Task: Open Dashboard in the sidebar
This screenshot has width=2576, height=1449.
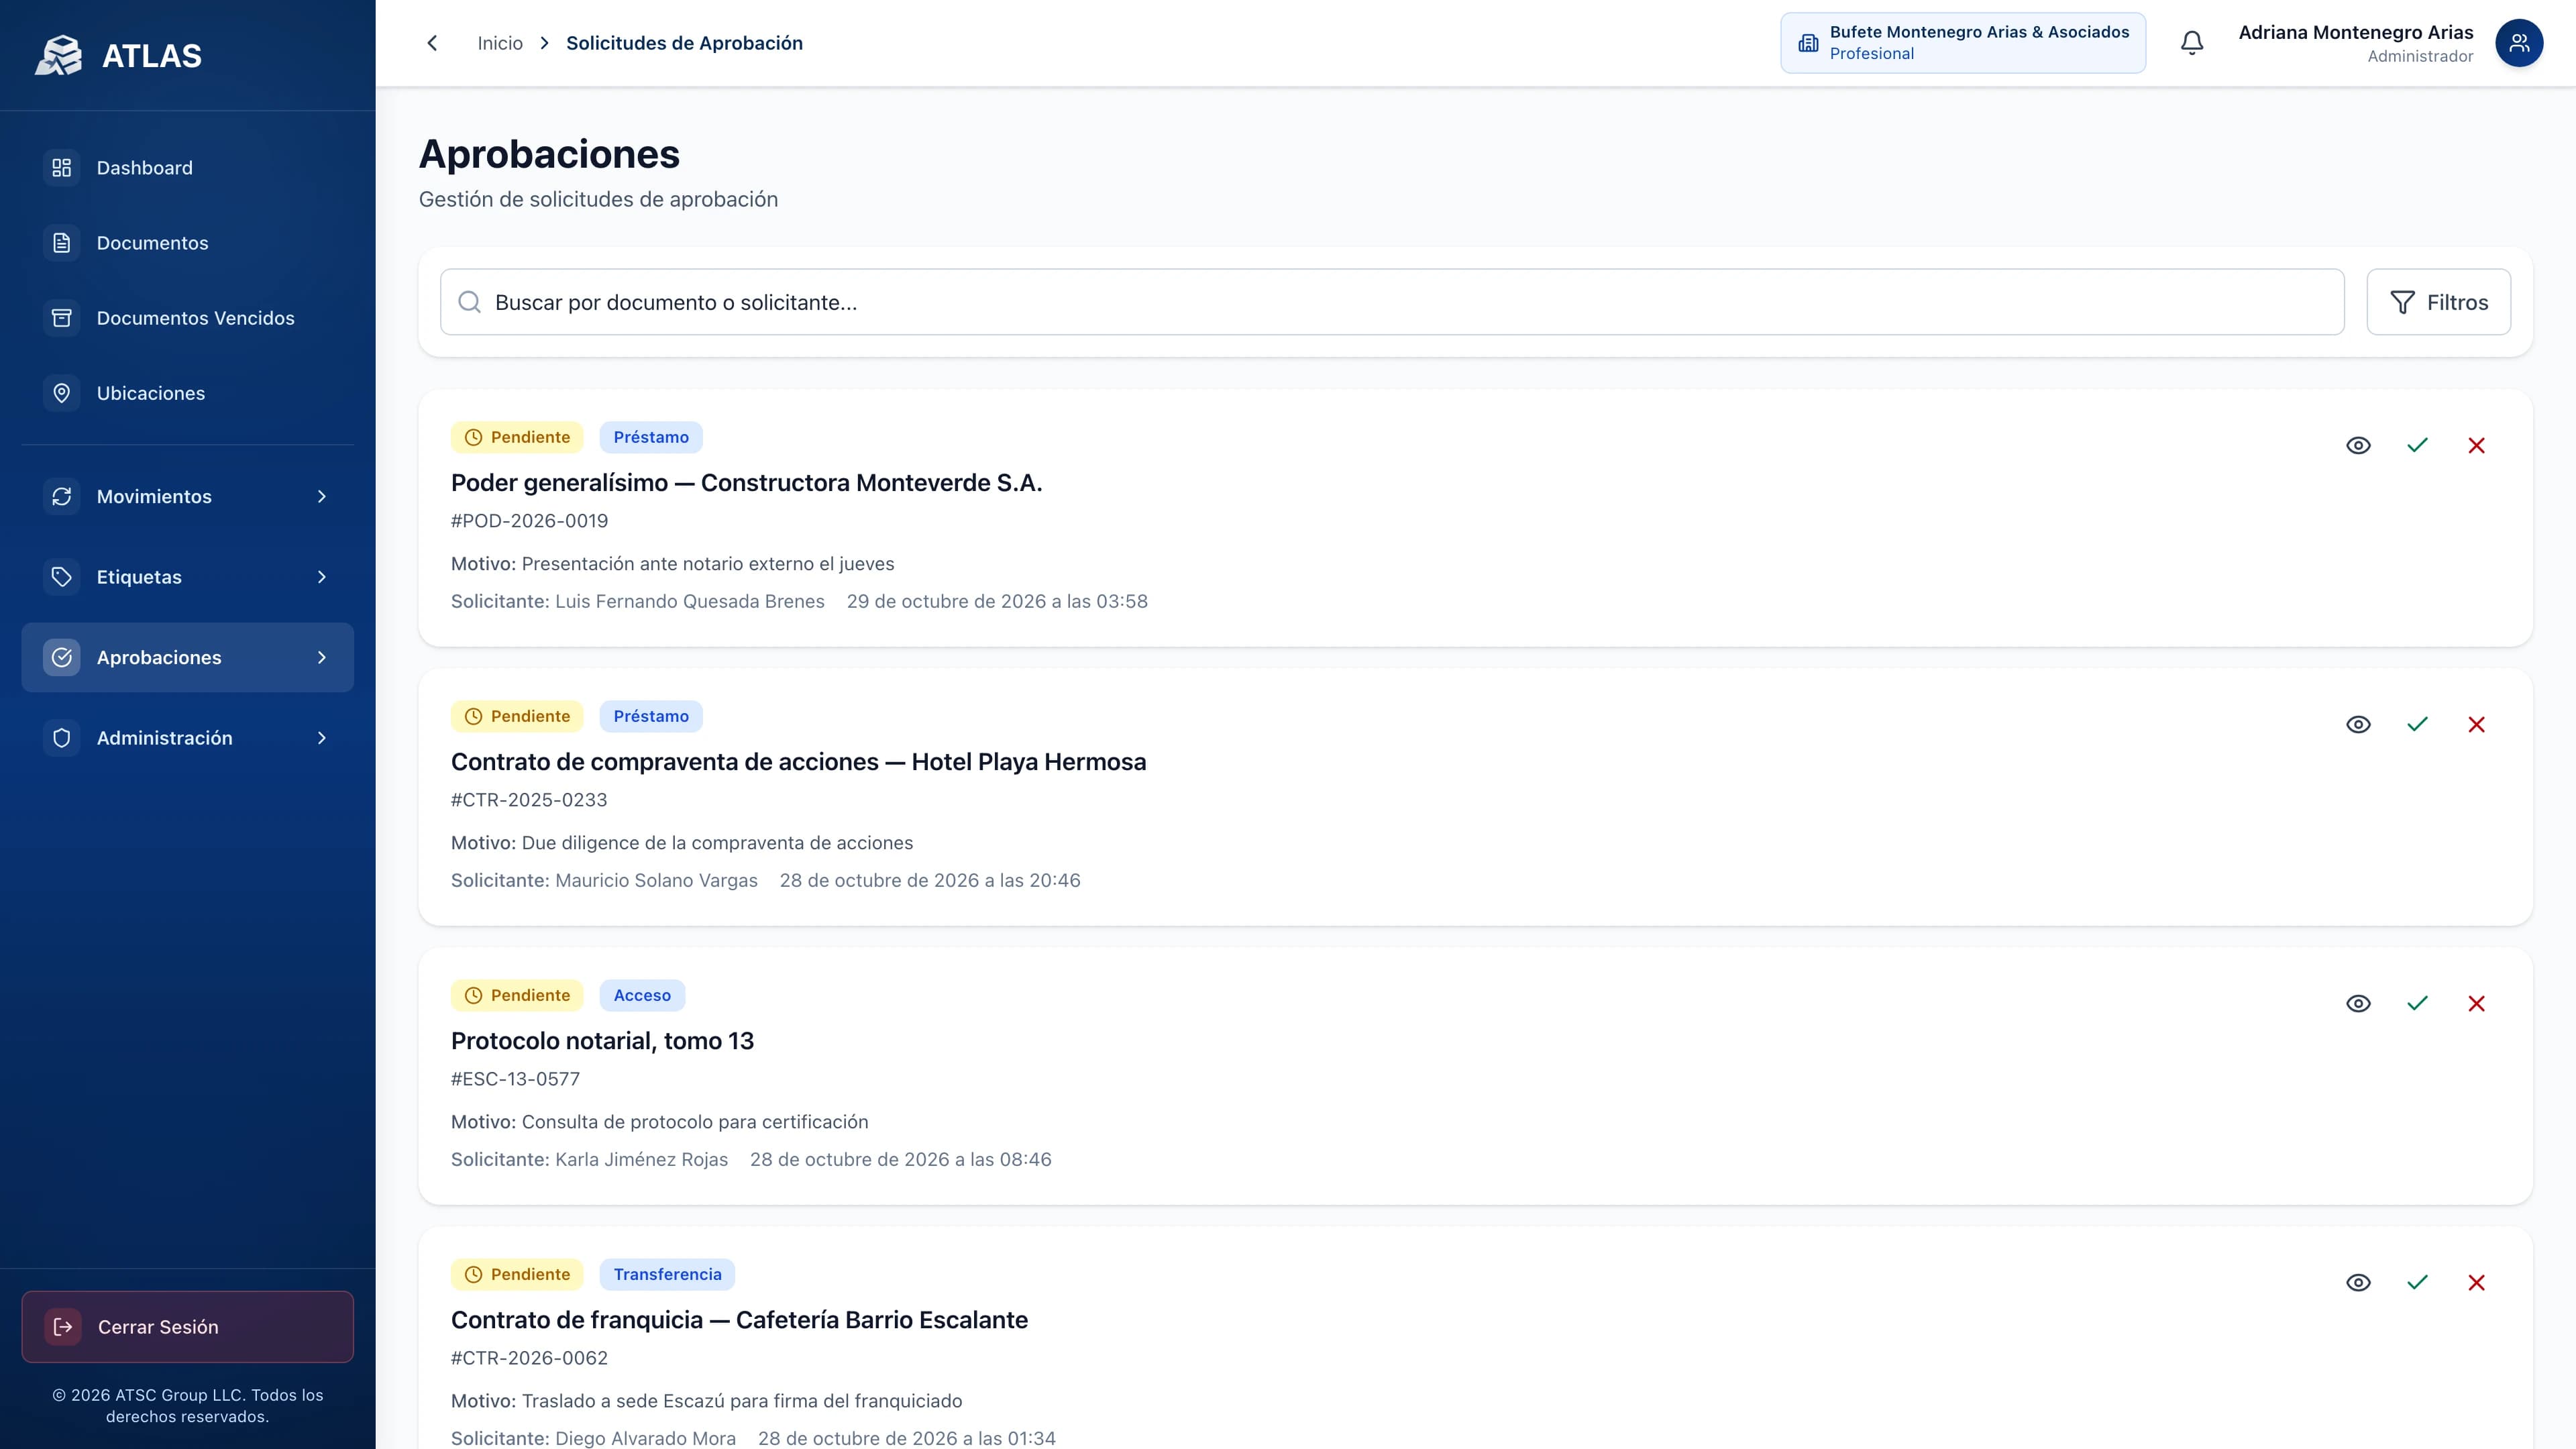Action: (x=188, y=168)
